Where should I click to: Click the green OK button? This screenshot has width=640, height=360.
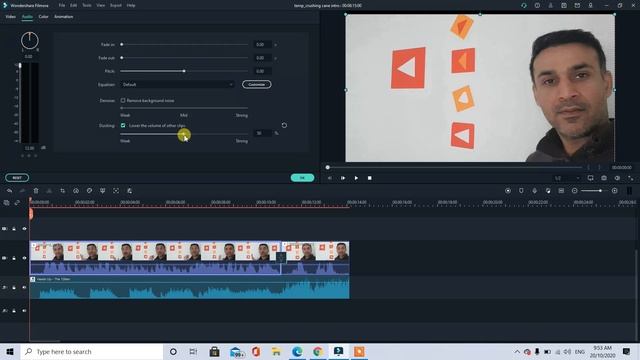[302, 178]
